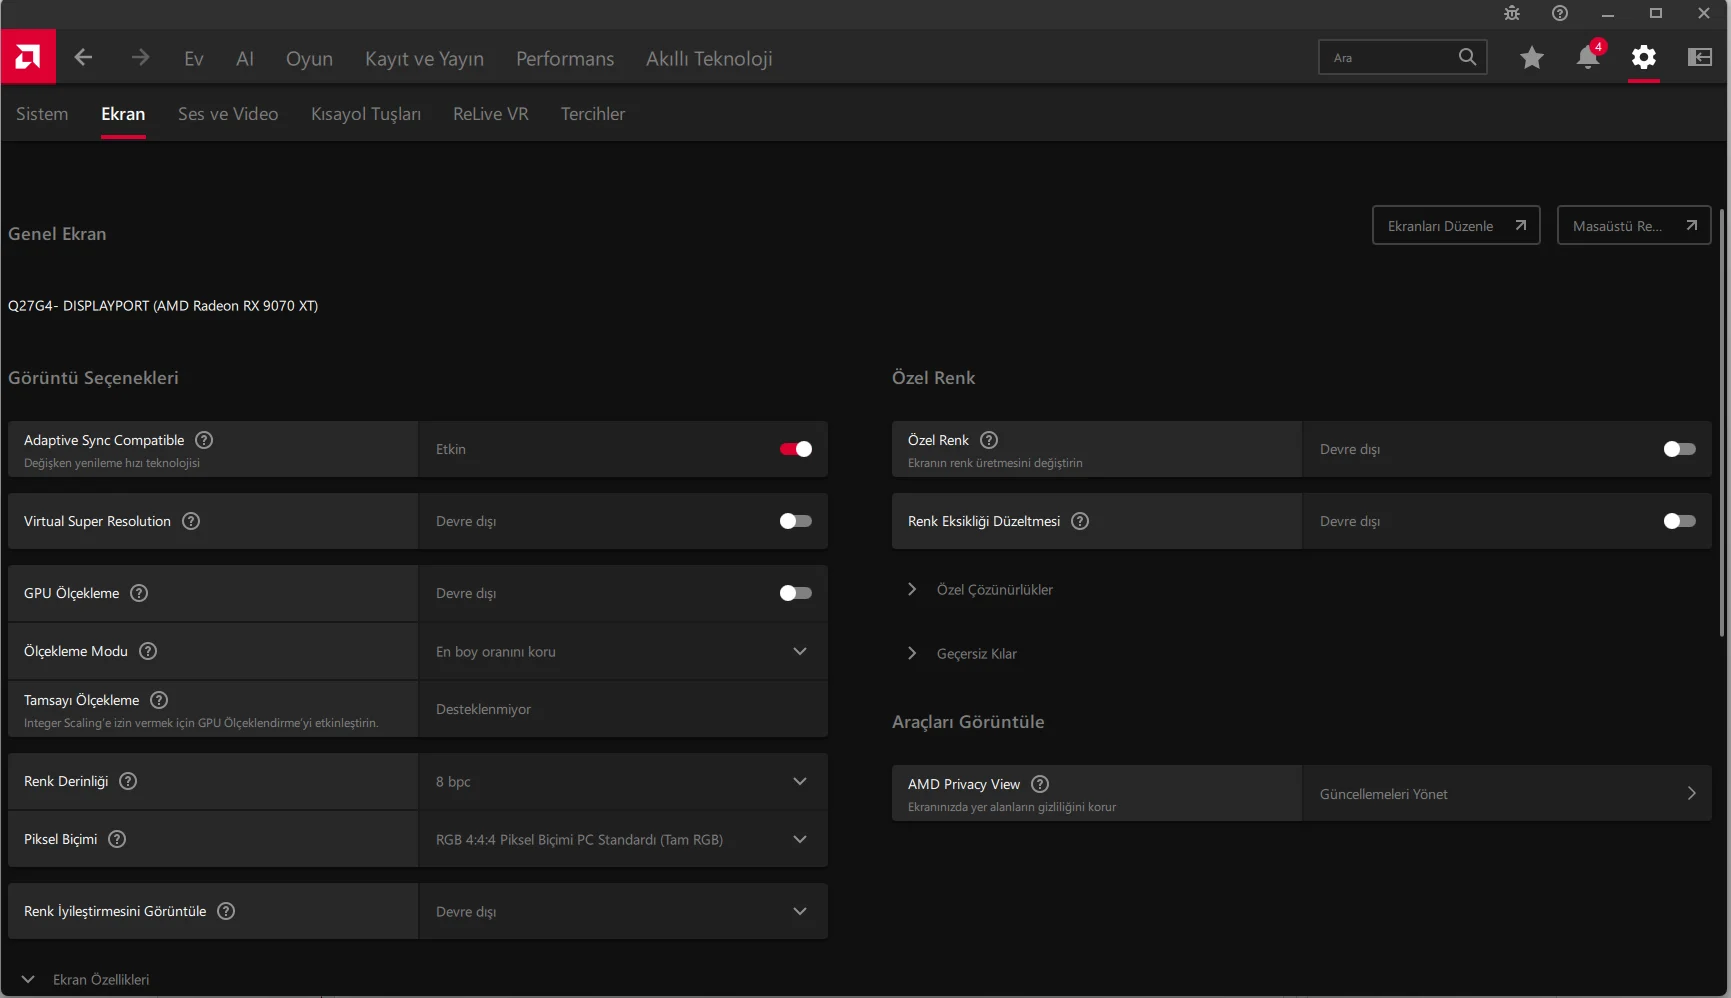1731x998 pixels.
Task: Show help for Virtual Super Resolution
Action: 191,521
